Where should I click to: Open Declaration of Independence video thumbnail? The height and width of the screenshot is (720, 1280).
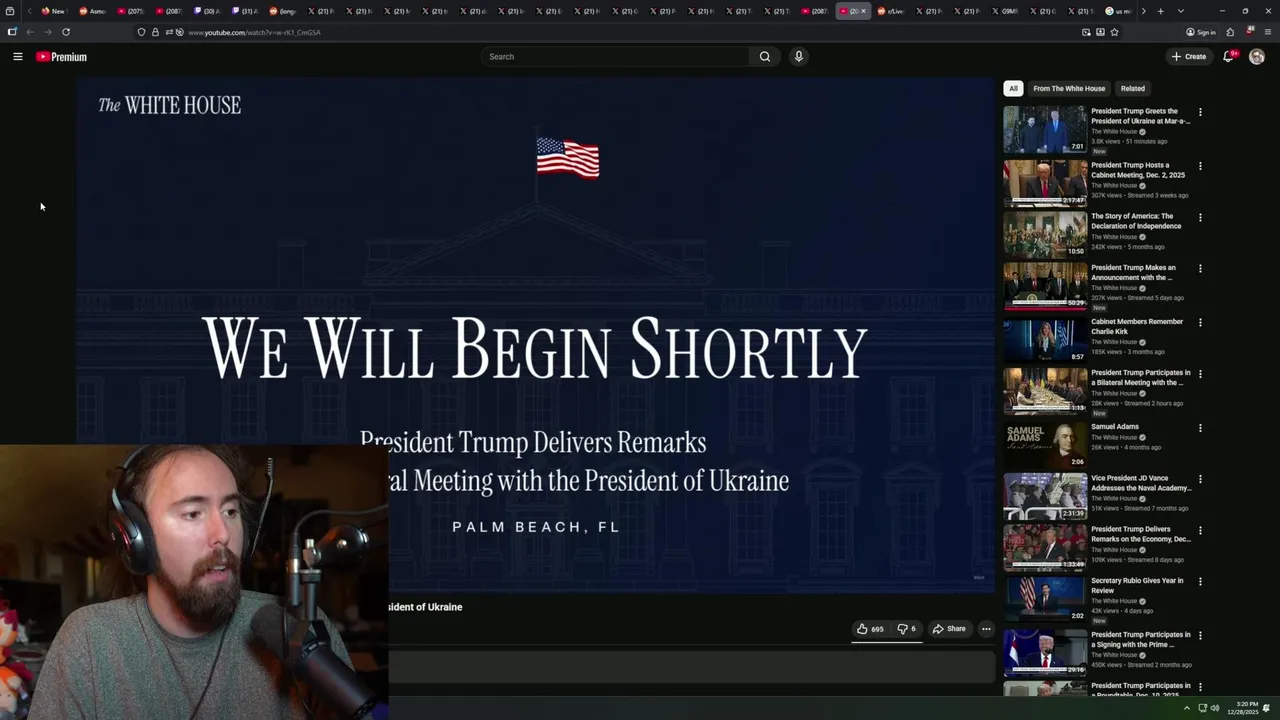(1045, 234)
